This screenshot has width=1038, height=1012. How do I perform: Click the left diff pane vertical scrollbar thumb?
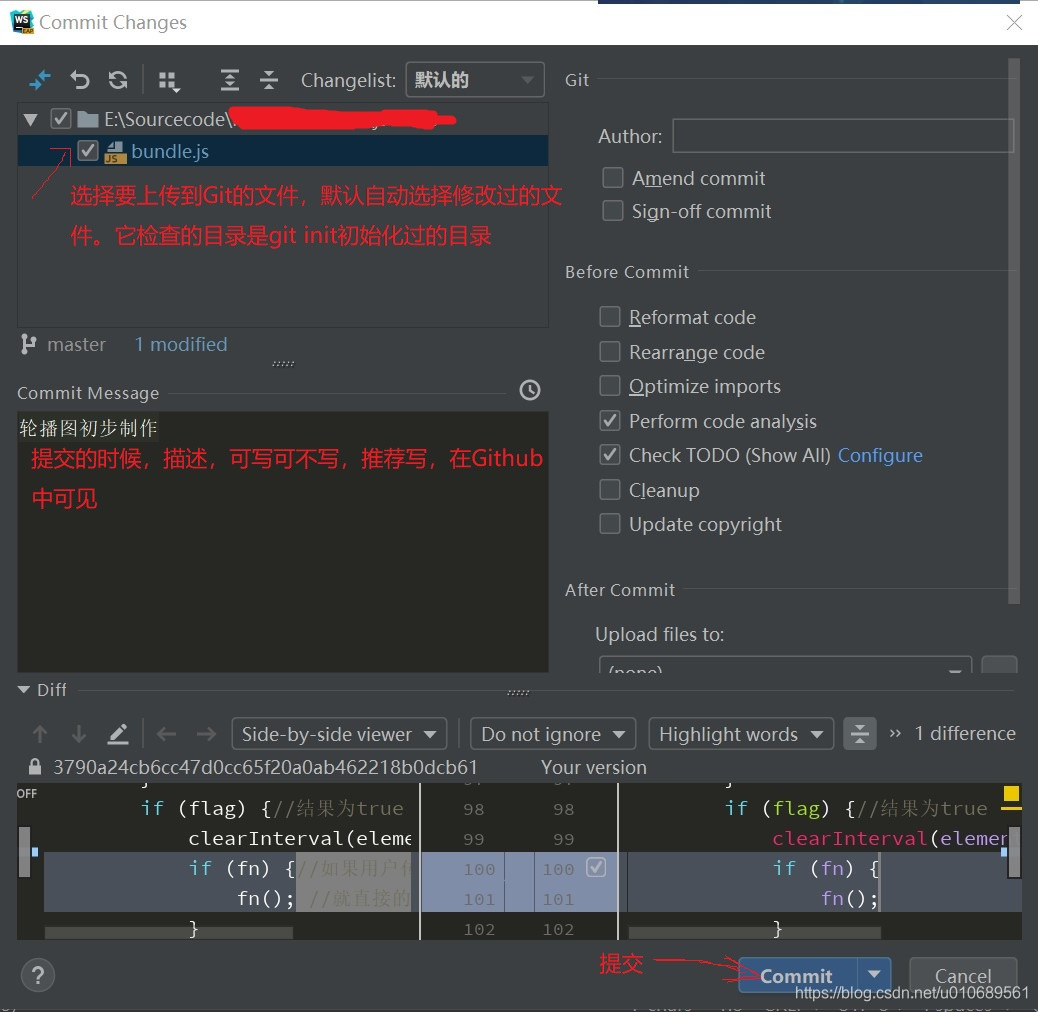(x=24, y=852)
